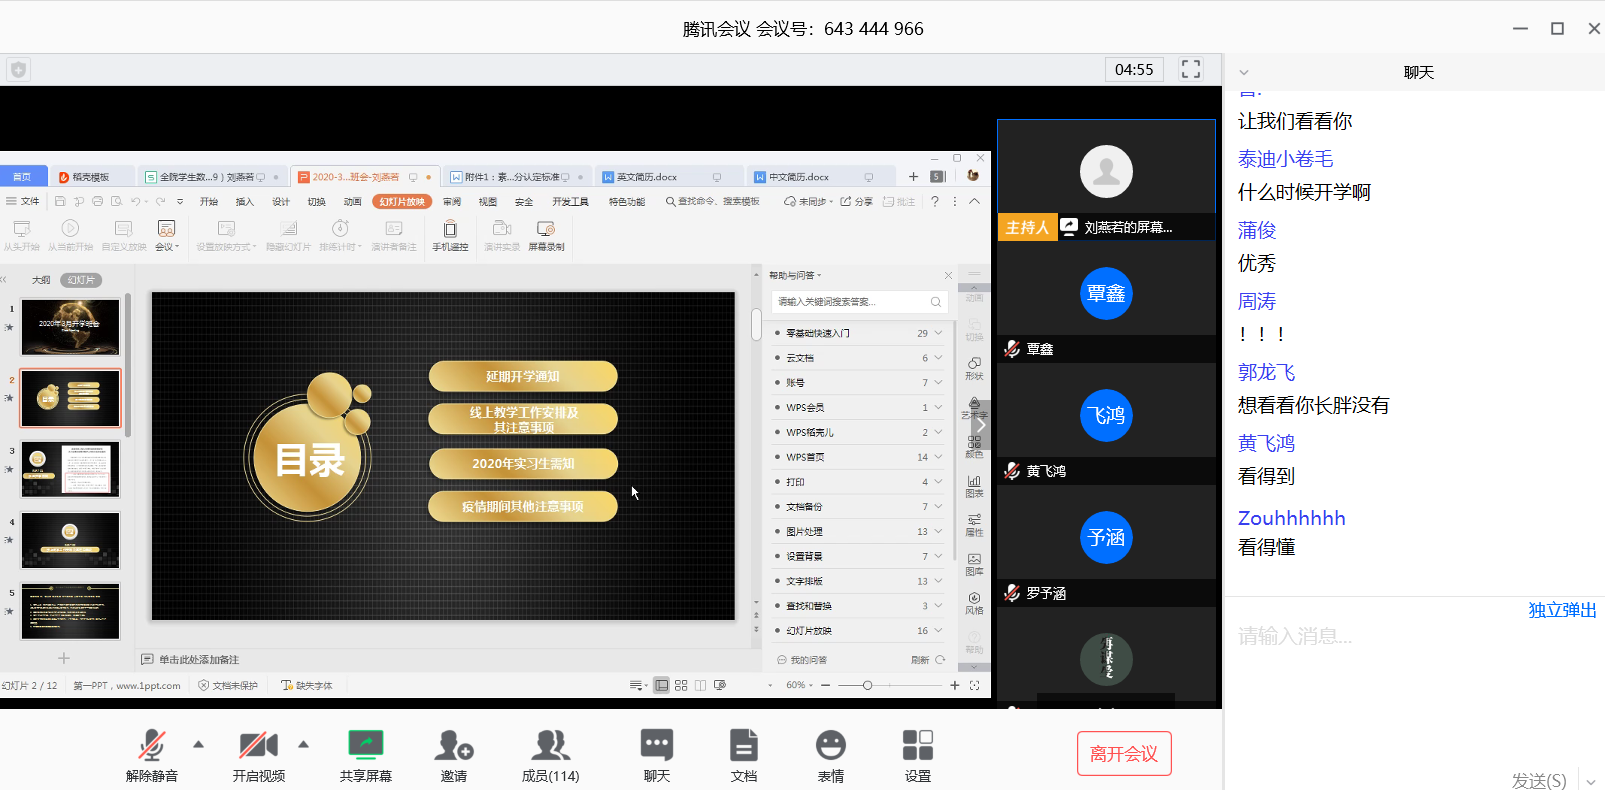Click the 2020年实习生需知 button on the slide
This screenshot has width=1608, height=792.
523,463
